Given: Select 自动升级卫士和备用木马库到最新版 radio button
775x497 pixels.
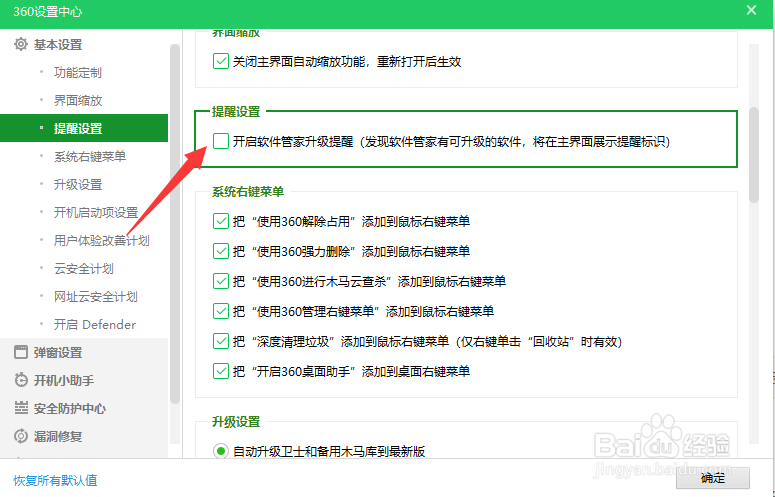Looking at the screenshot, I should [x=220, y=451].
